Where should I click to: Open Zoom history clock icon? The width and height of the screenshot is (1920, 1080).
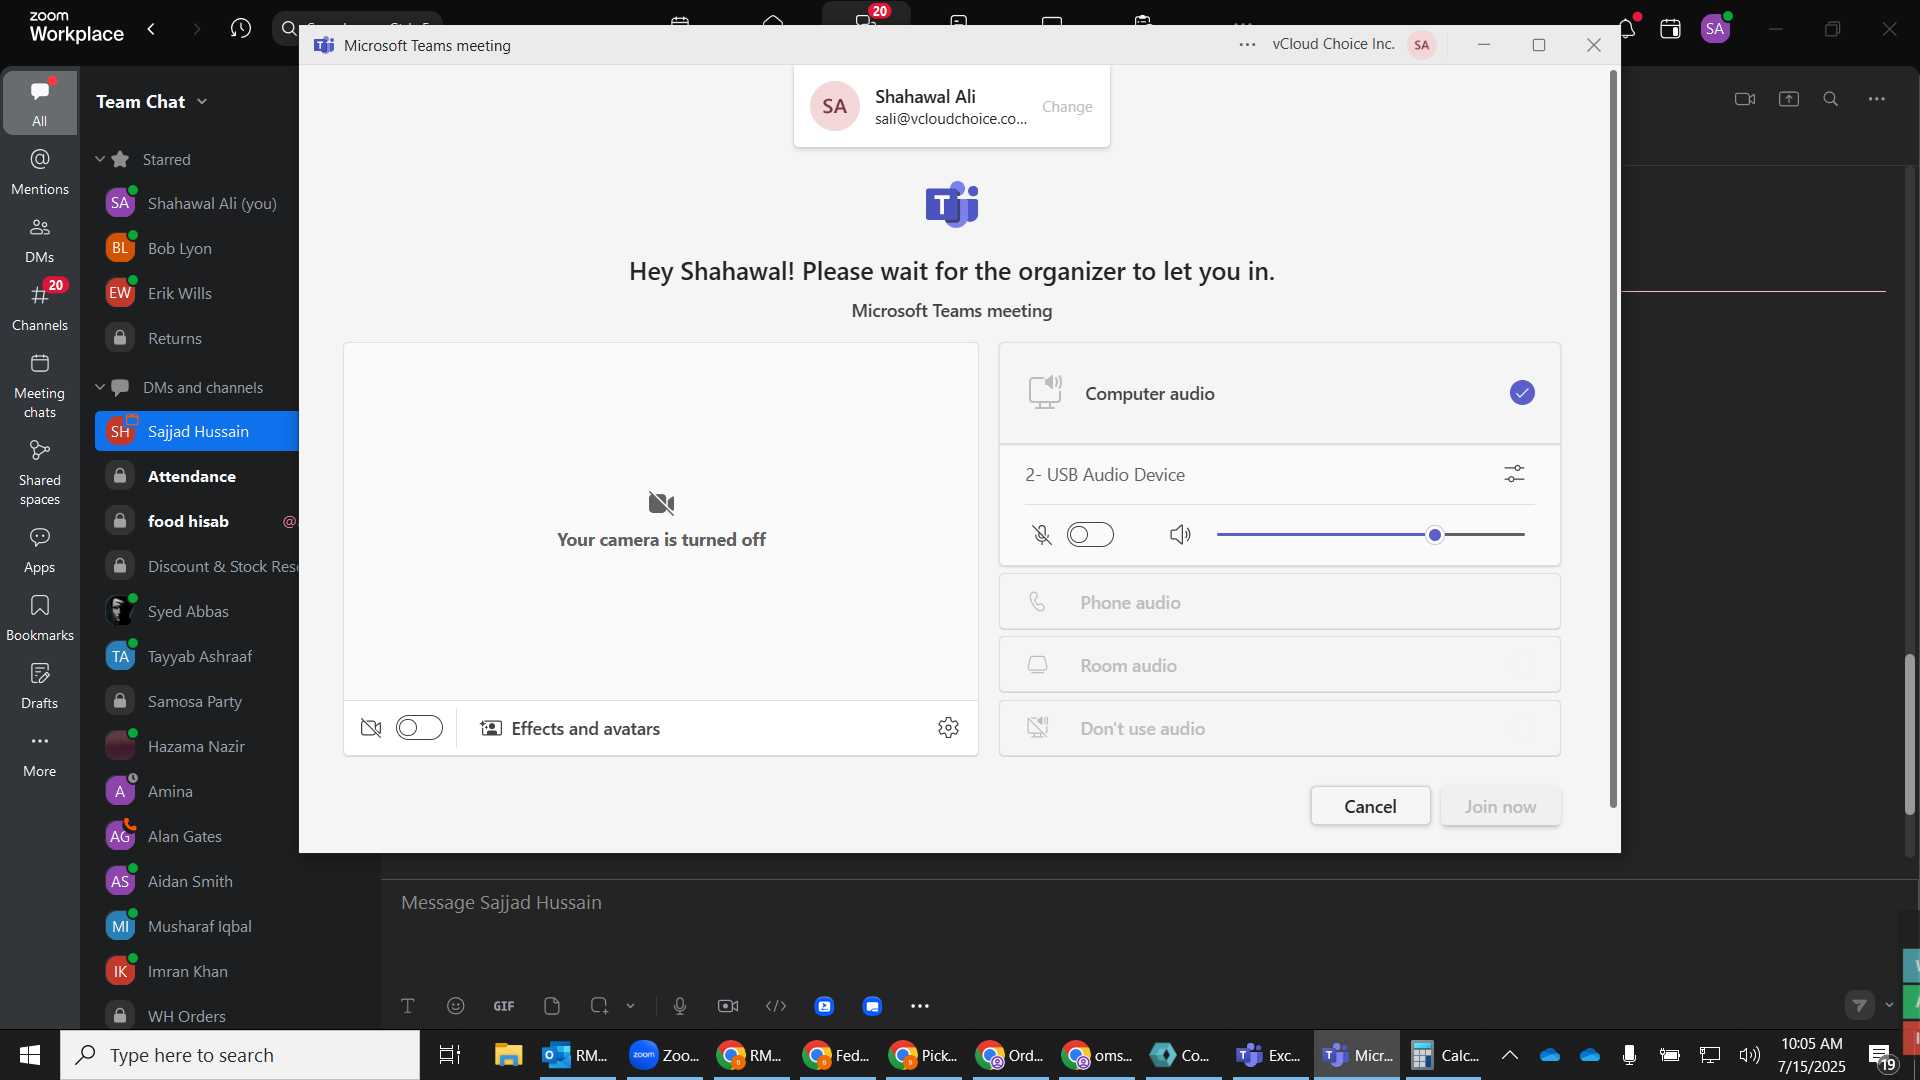[240, 29]
